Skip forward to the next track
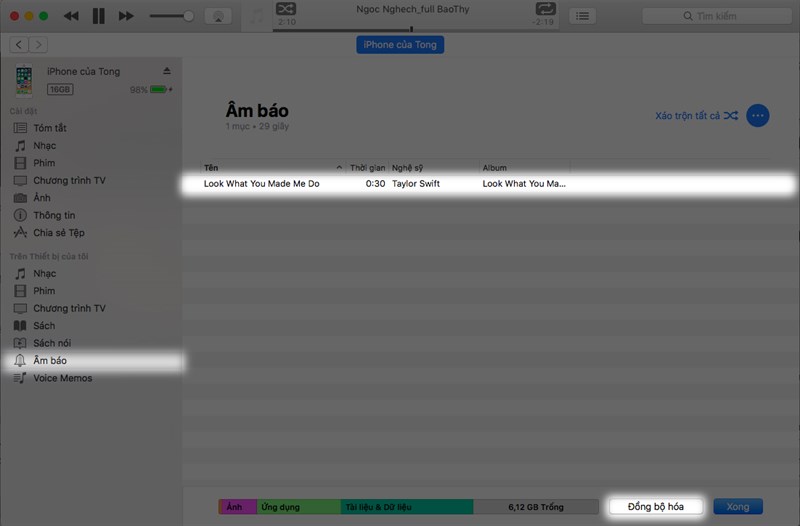800x526 pixels. [x=126, y=16]
